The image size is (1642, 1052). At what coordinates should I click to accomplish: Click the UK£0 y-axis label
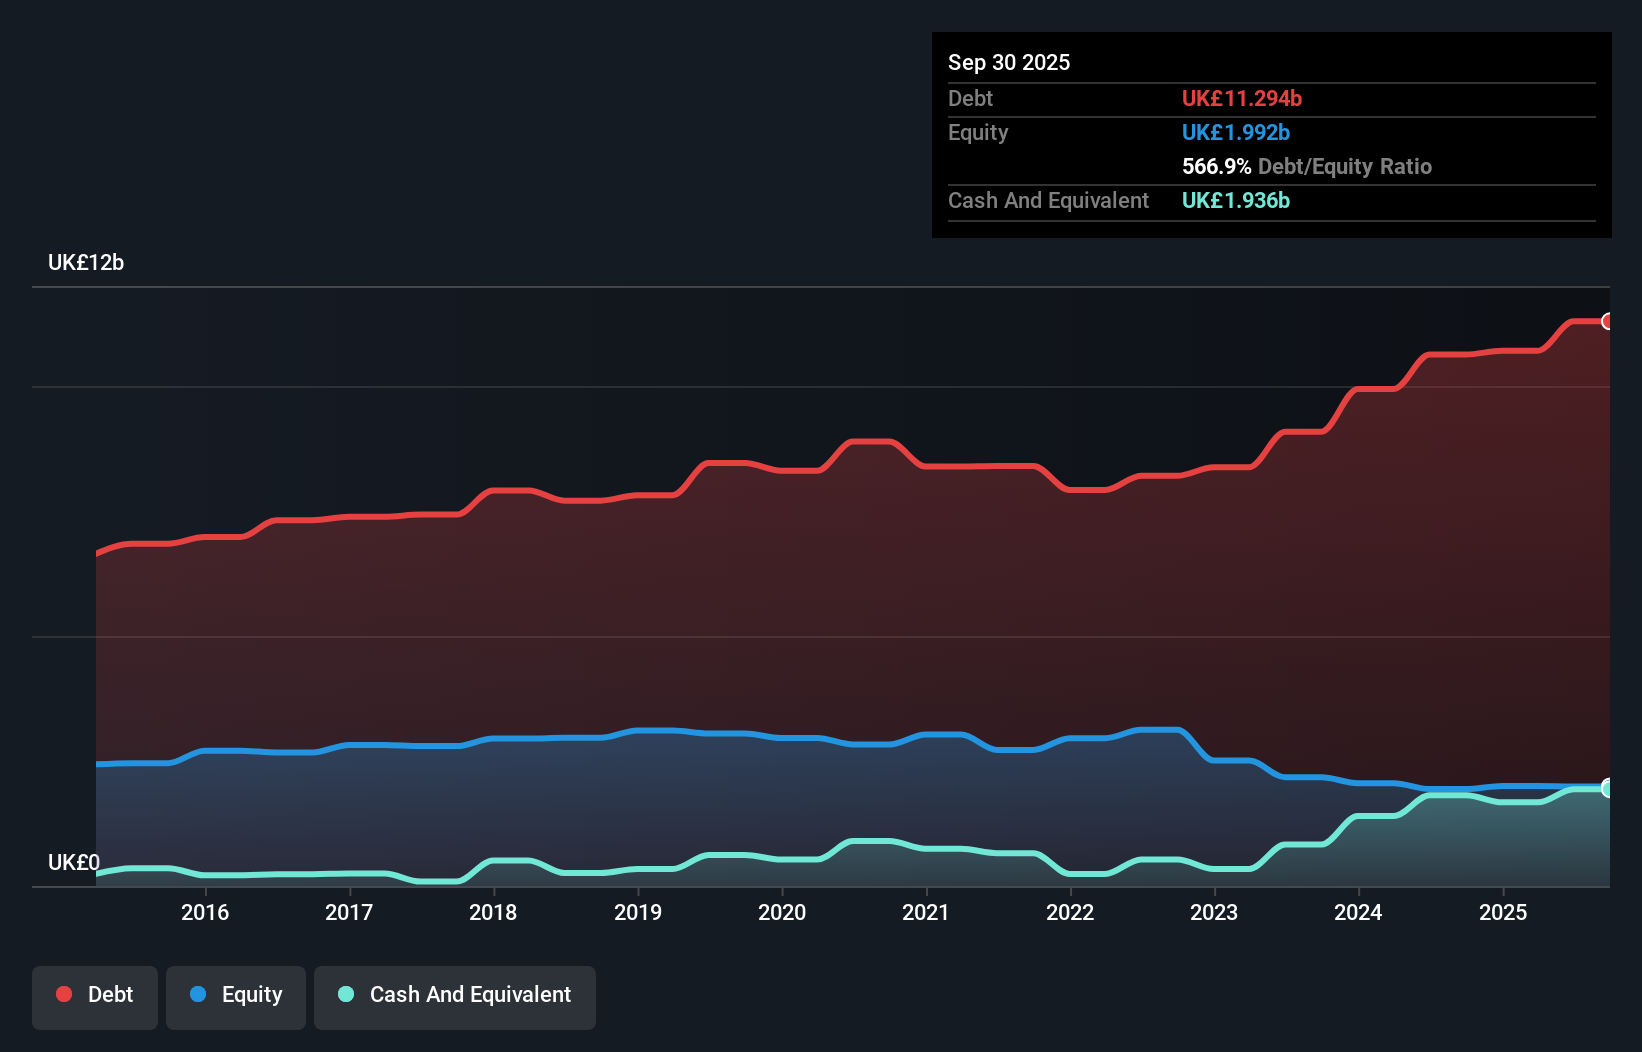[x=74, y=863]
